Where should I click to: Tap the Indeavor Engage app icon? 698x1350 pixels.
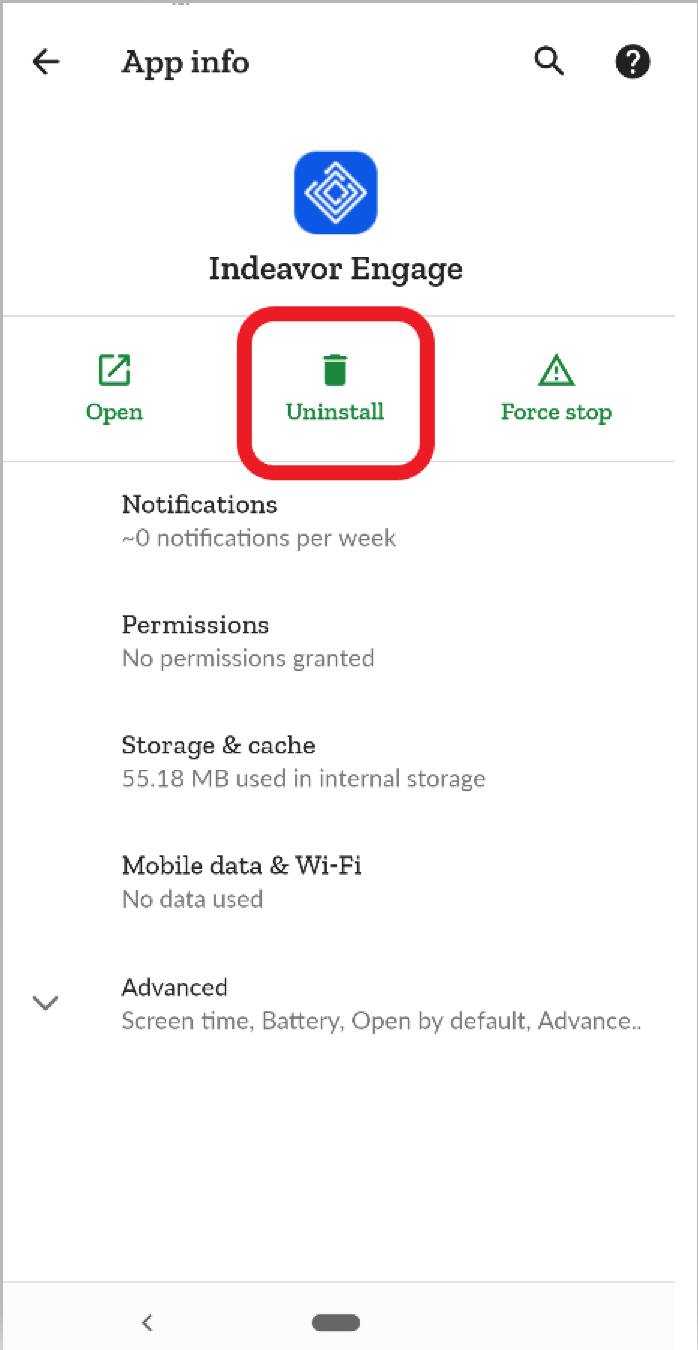[x=335, y=192]
